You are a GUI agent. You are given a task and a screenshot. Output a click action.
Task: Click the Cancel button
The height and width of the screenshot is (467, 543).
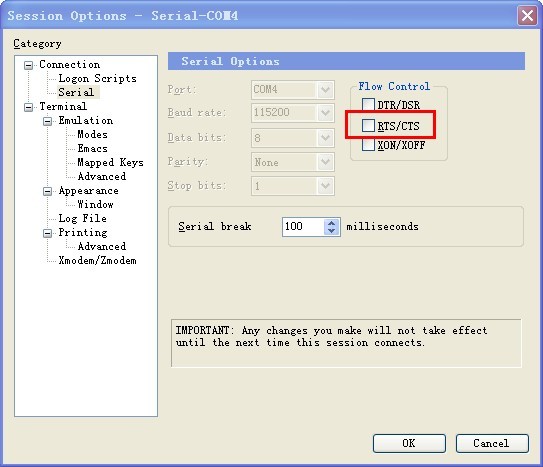(492, 443)
